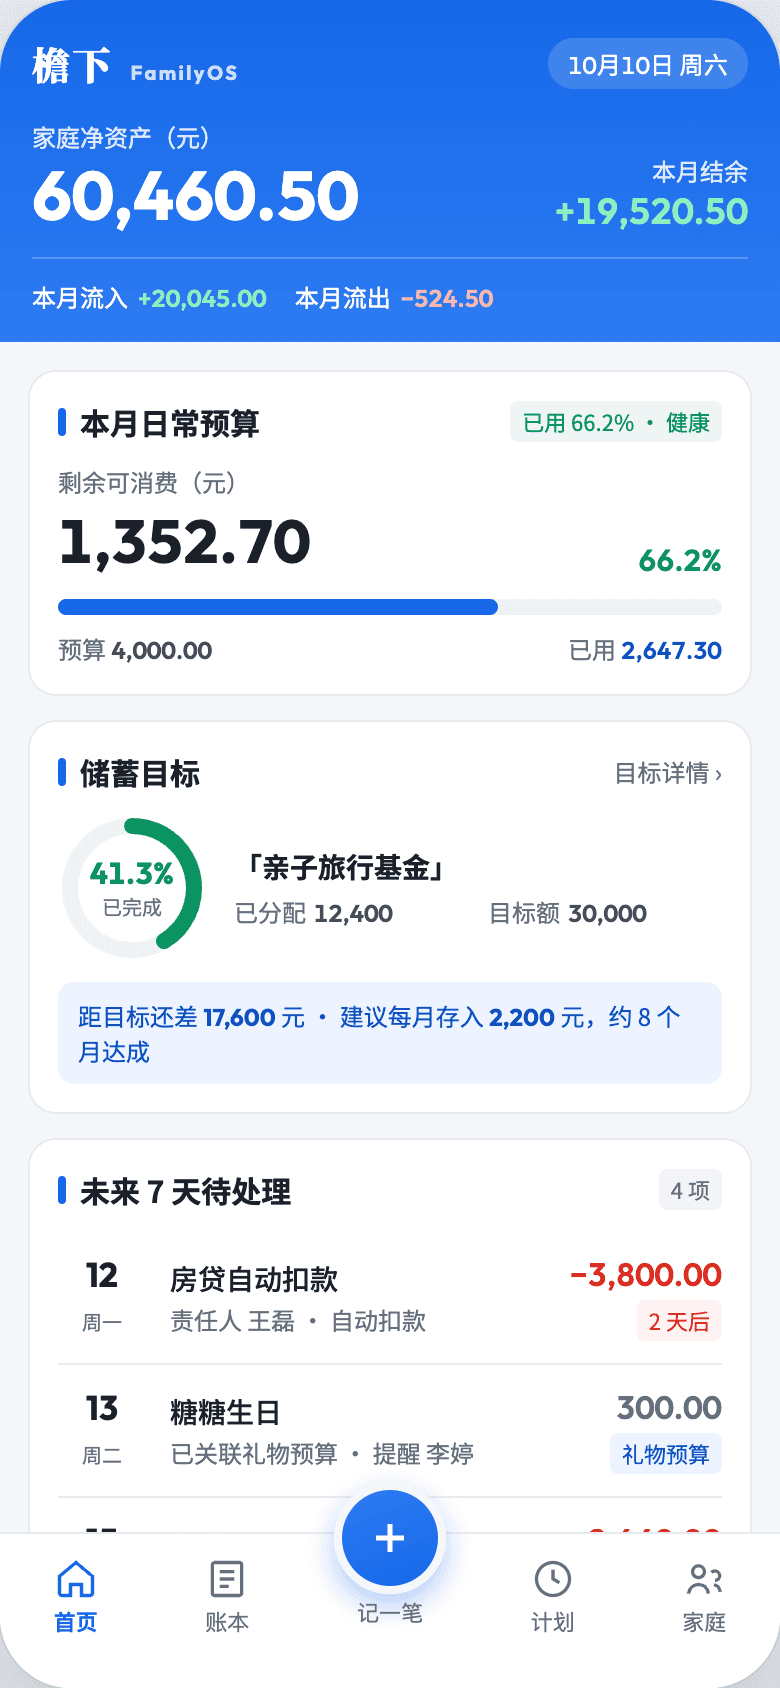Select the 计划 tab label
The height and width of the screenshot is (1688, 780).
tap(553, 1622)
